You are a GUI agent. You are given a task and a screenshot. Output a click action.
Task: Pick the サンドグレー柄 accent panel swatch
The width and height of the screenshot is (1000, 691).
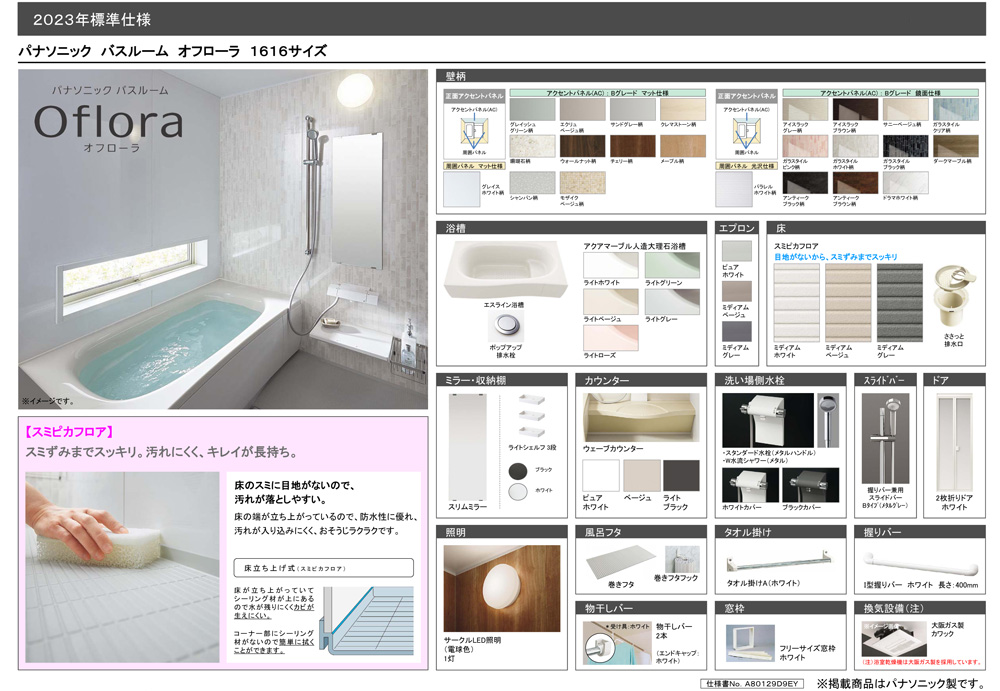click(633, 110)
